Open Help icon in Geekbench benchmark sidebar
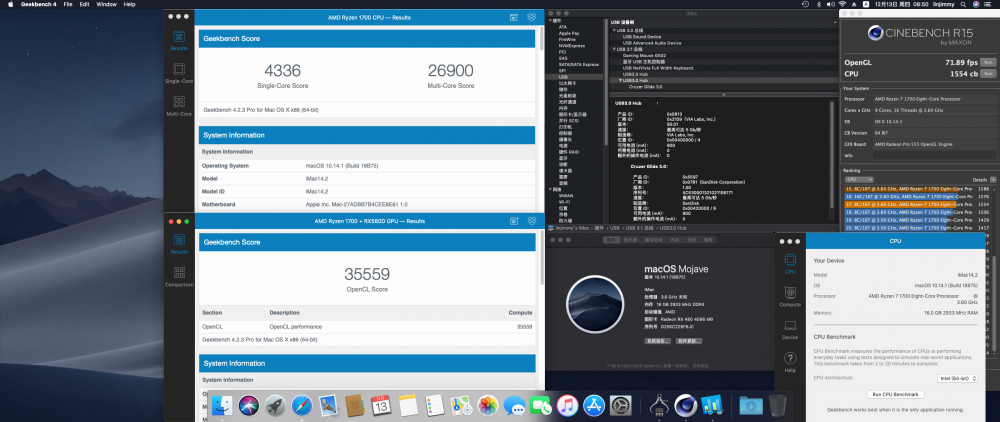Image resolution: width=1000 pixels, height=422 pixels. 790,361
